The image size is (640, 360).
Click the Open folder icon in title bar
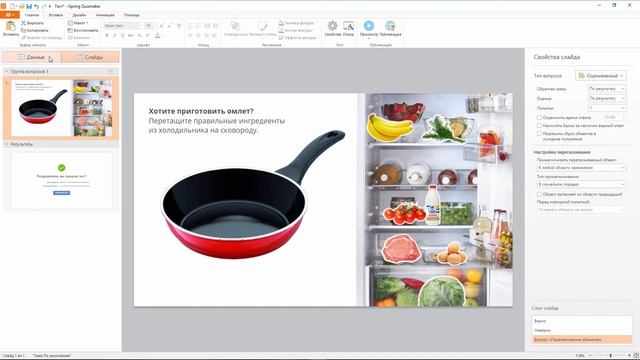(21, 6)
